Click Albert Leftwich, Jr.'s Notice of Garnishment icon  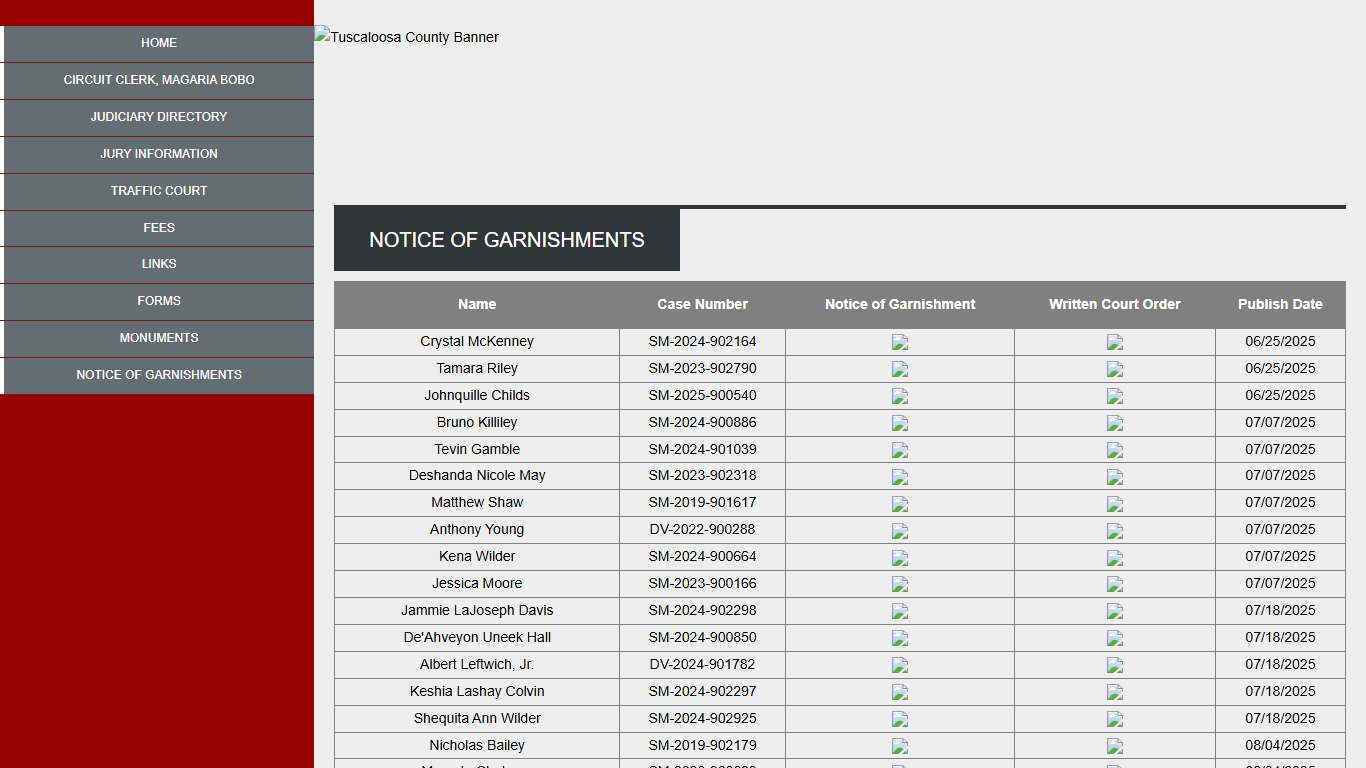click(x=900, y=666)
